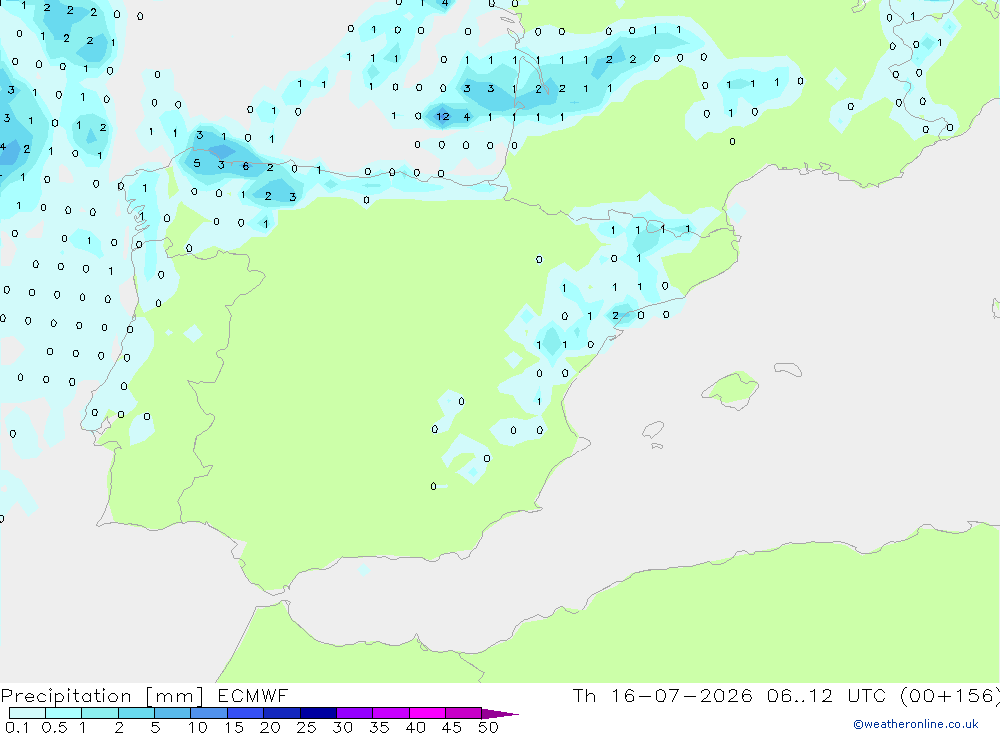Click the '12' precipitation value on the map

pyautogui.click(x=443, y=117)
